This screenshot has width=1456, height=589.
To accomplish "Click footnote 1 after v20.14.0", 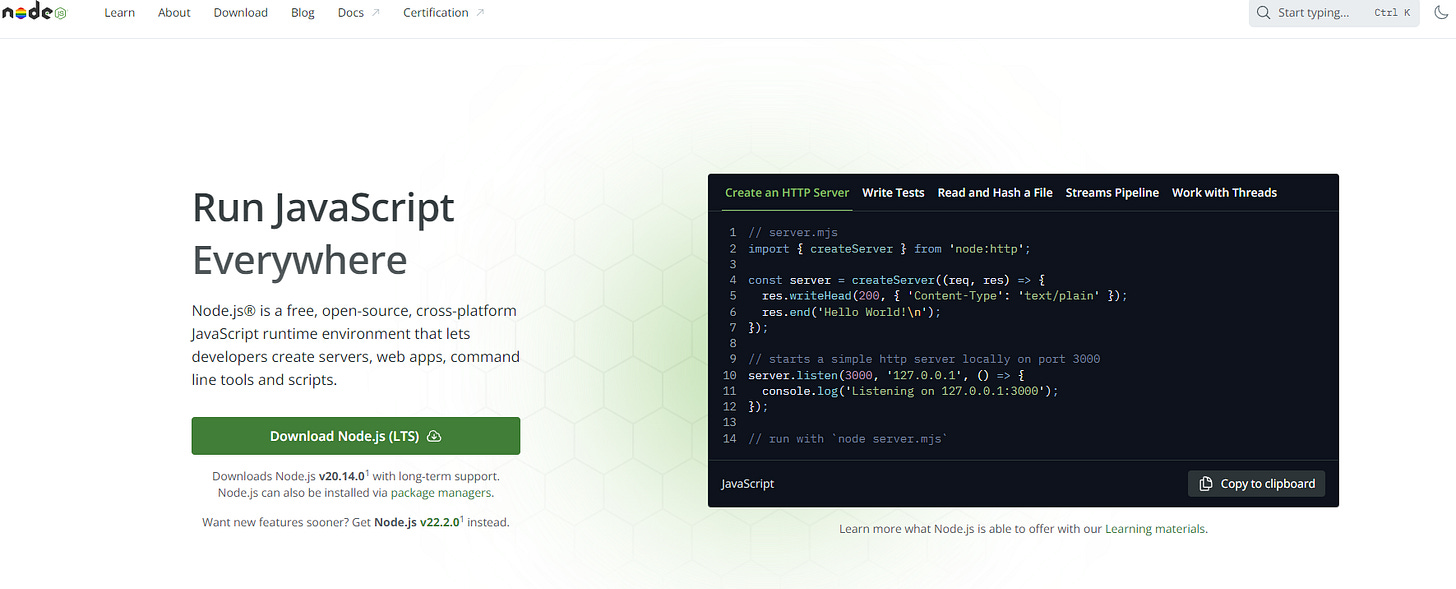I will coord(367,473).
